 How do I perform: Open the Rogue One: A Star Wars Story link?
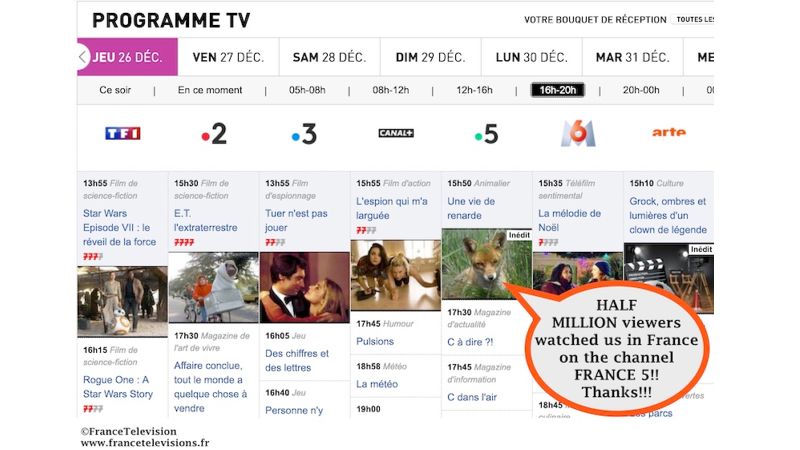pyautogui.click(x=118, y=387)
